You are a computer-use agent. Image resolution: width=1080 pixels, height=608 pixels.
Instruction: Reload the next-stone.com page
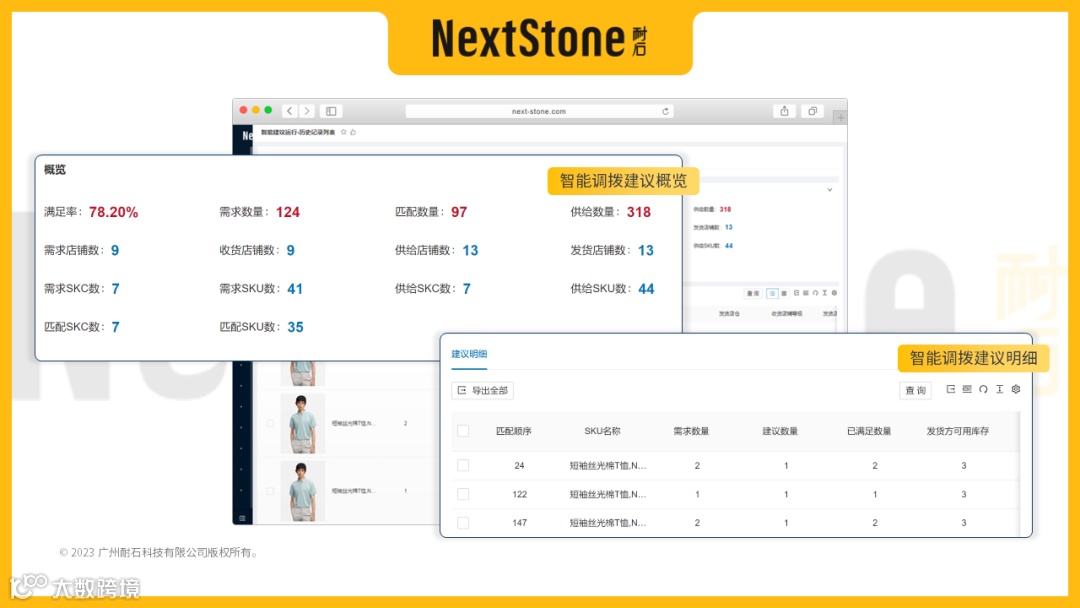(x=665, y=112)
